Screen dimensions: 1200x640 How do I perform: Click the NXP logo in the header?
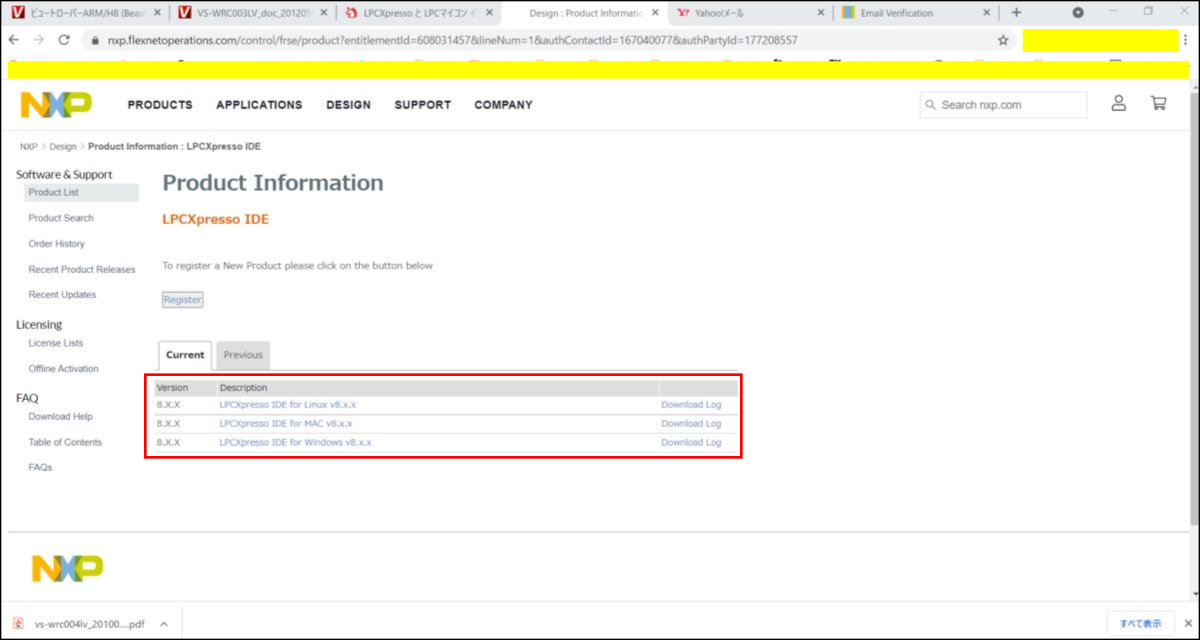tap(56, 104)
